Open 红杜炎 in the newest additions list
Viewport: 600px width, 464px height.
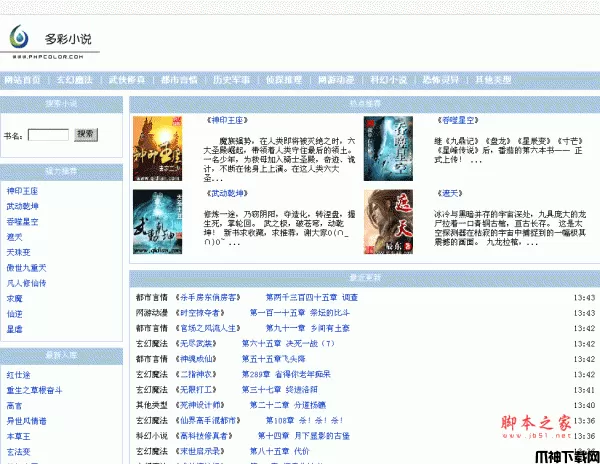(x=19, y=374)
